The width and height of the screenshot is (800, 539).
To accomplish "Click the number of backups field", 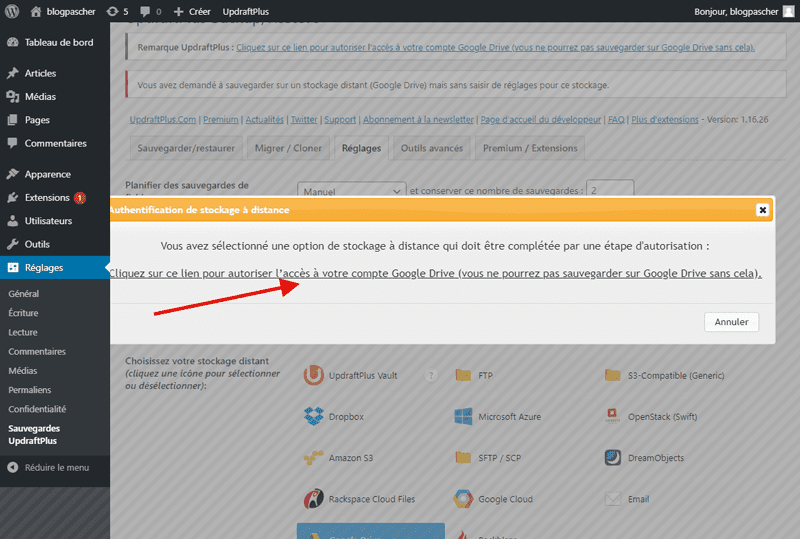I will click(610, 188).
